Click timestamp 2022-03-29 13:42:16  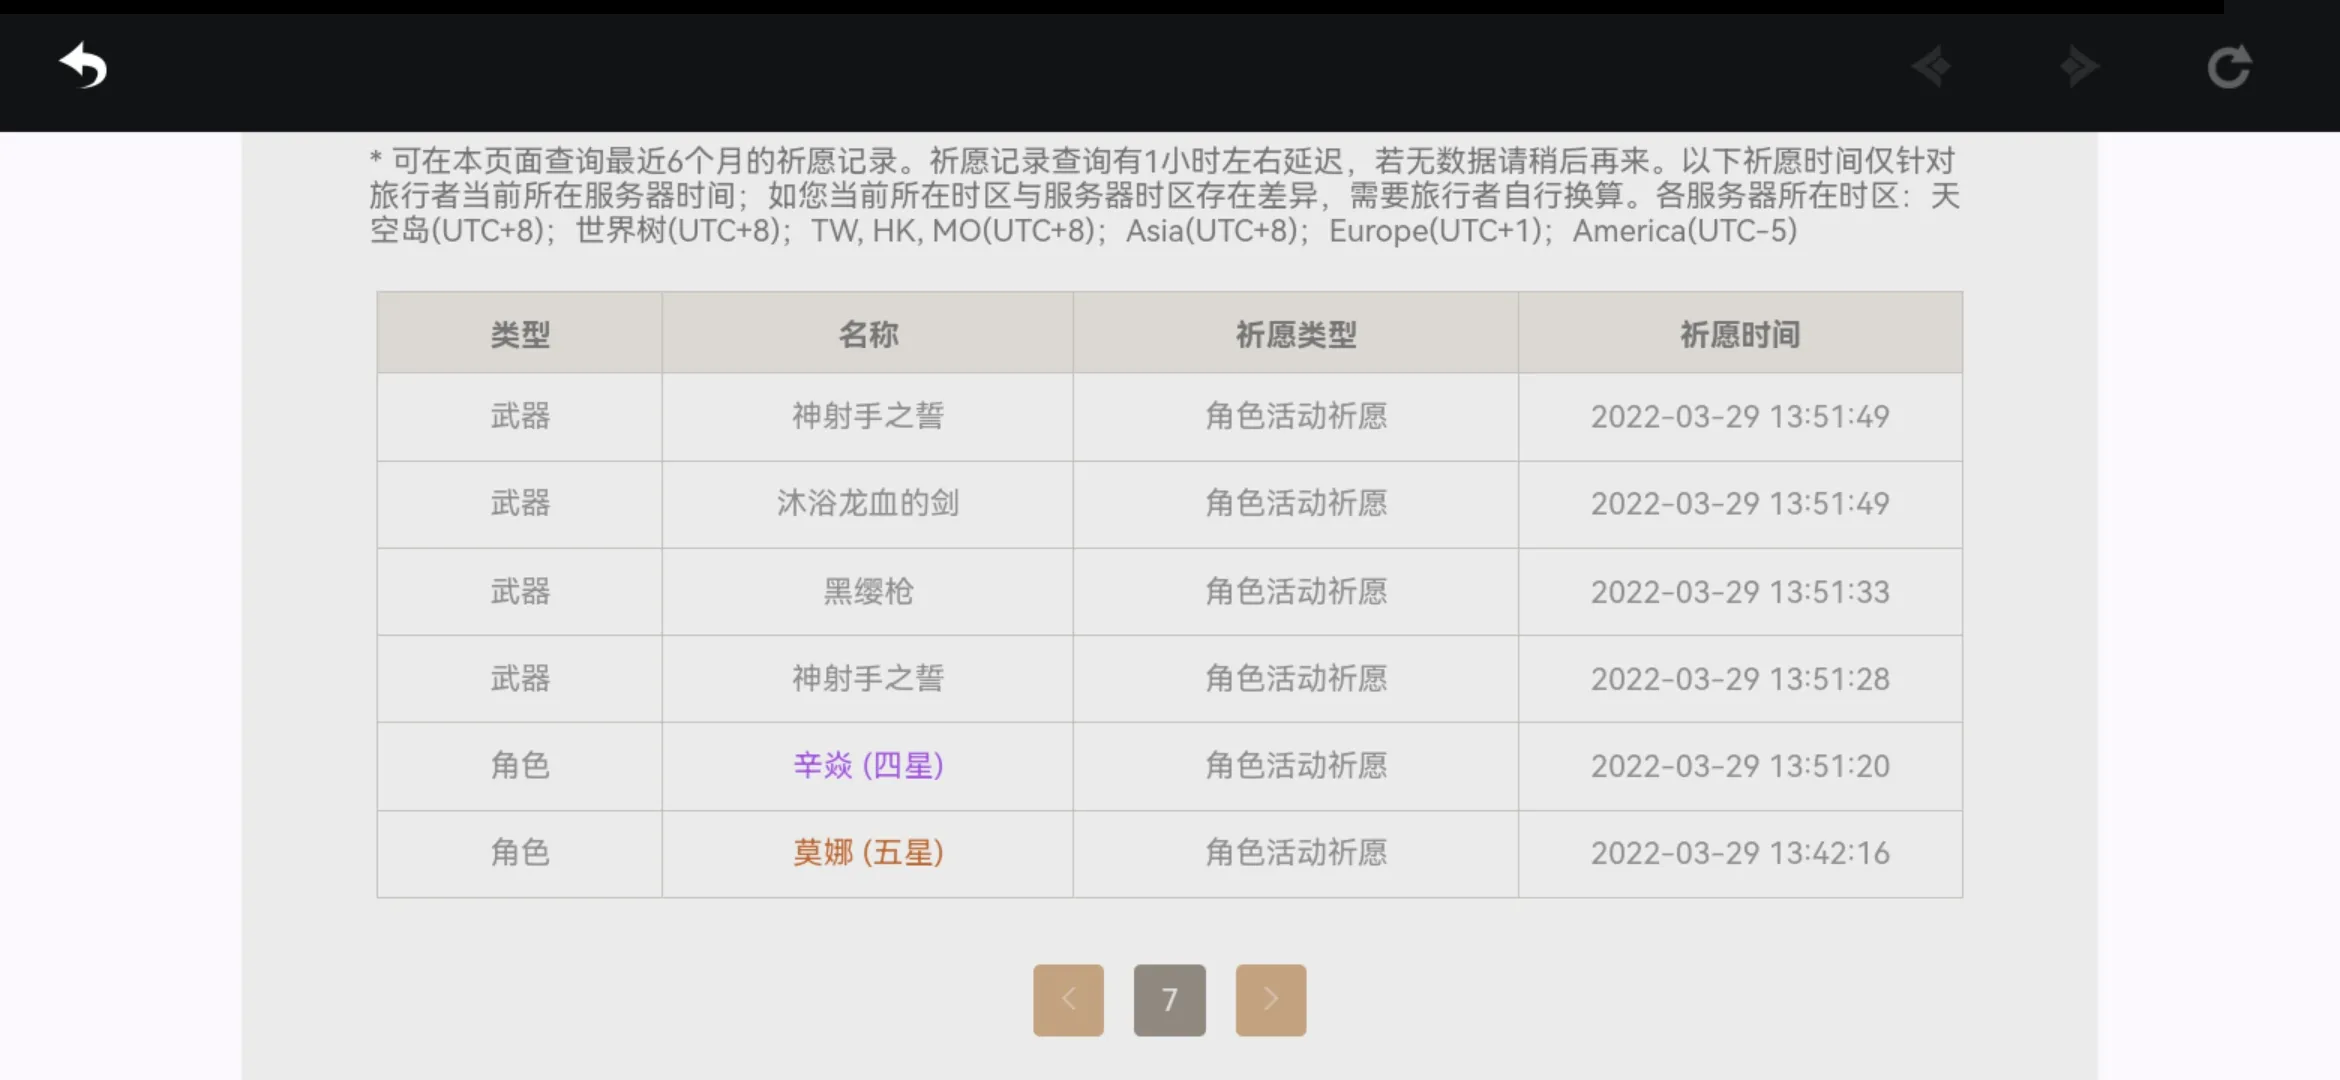tap(1740, 853)
